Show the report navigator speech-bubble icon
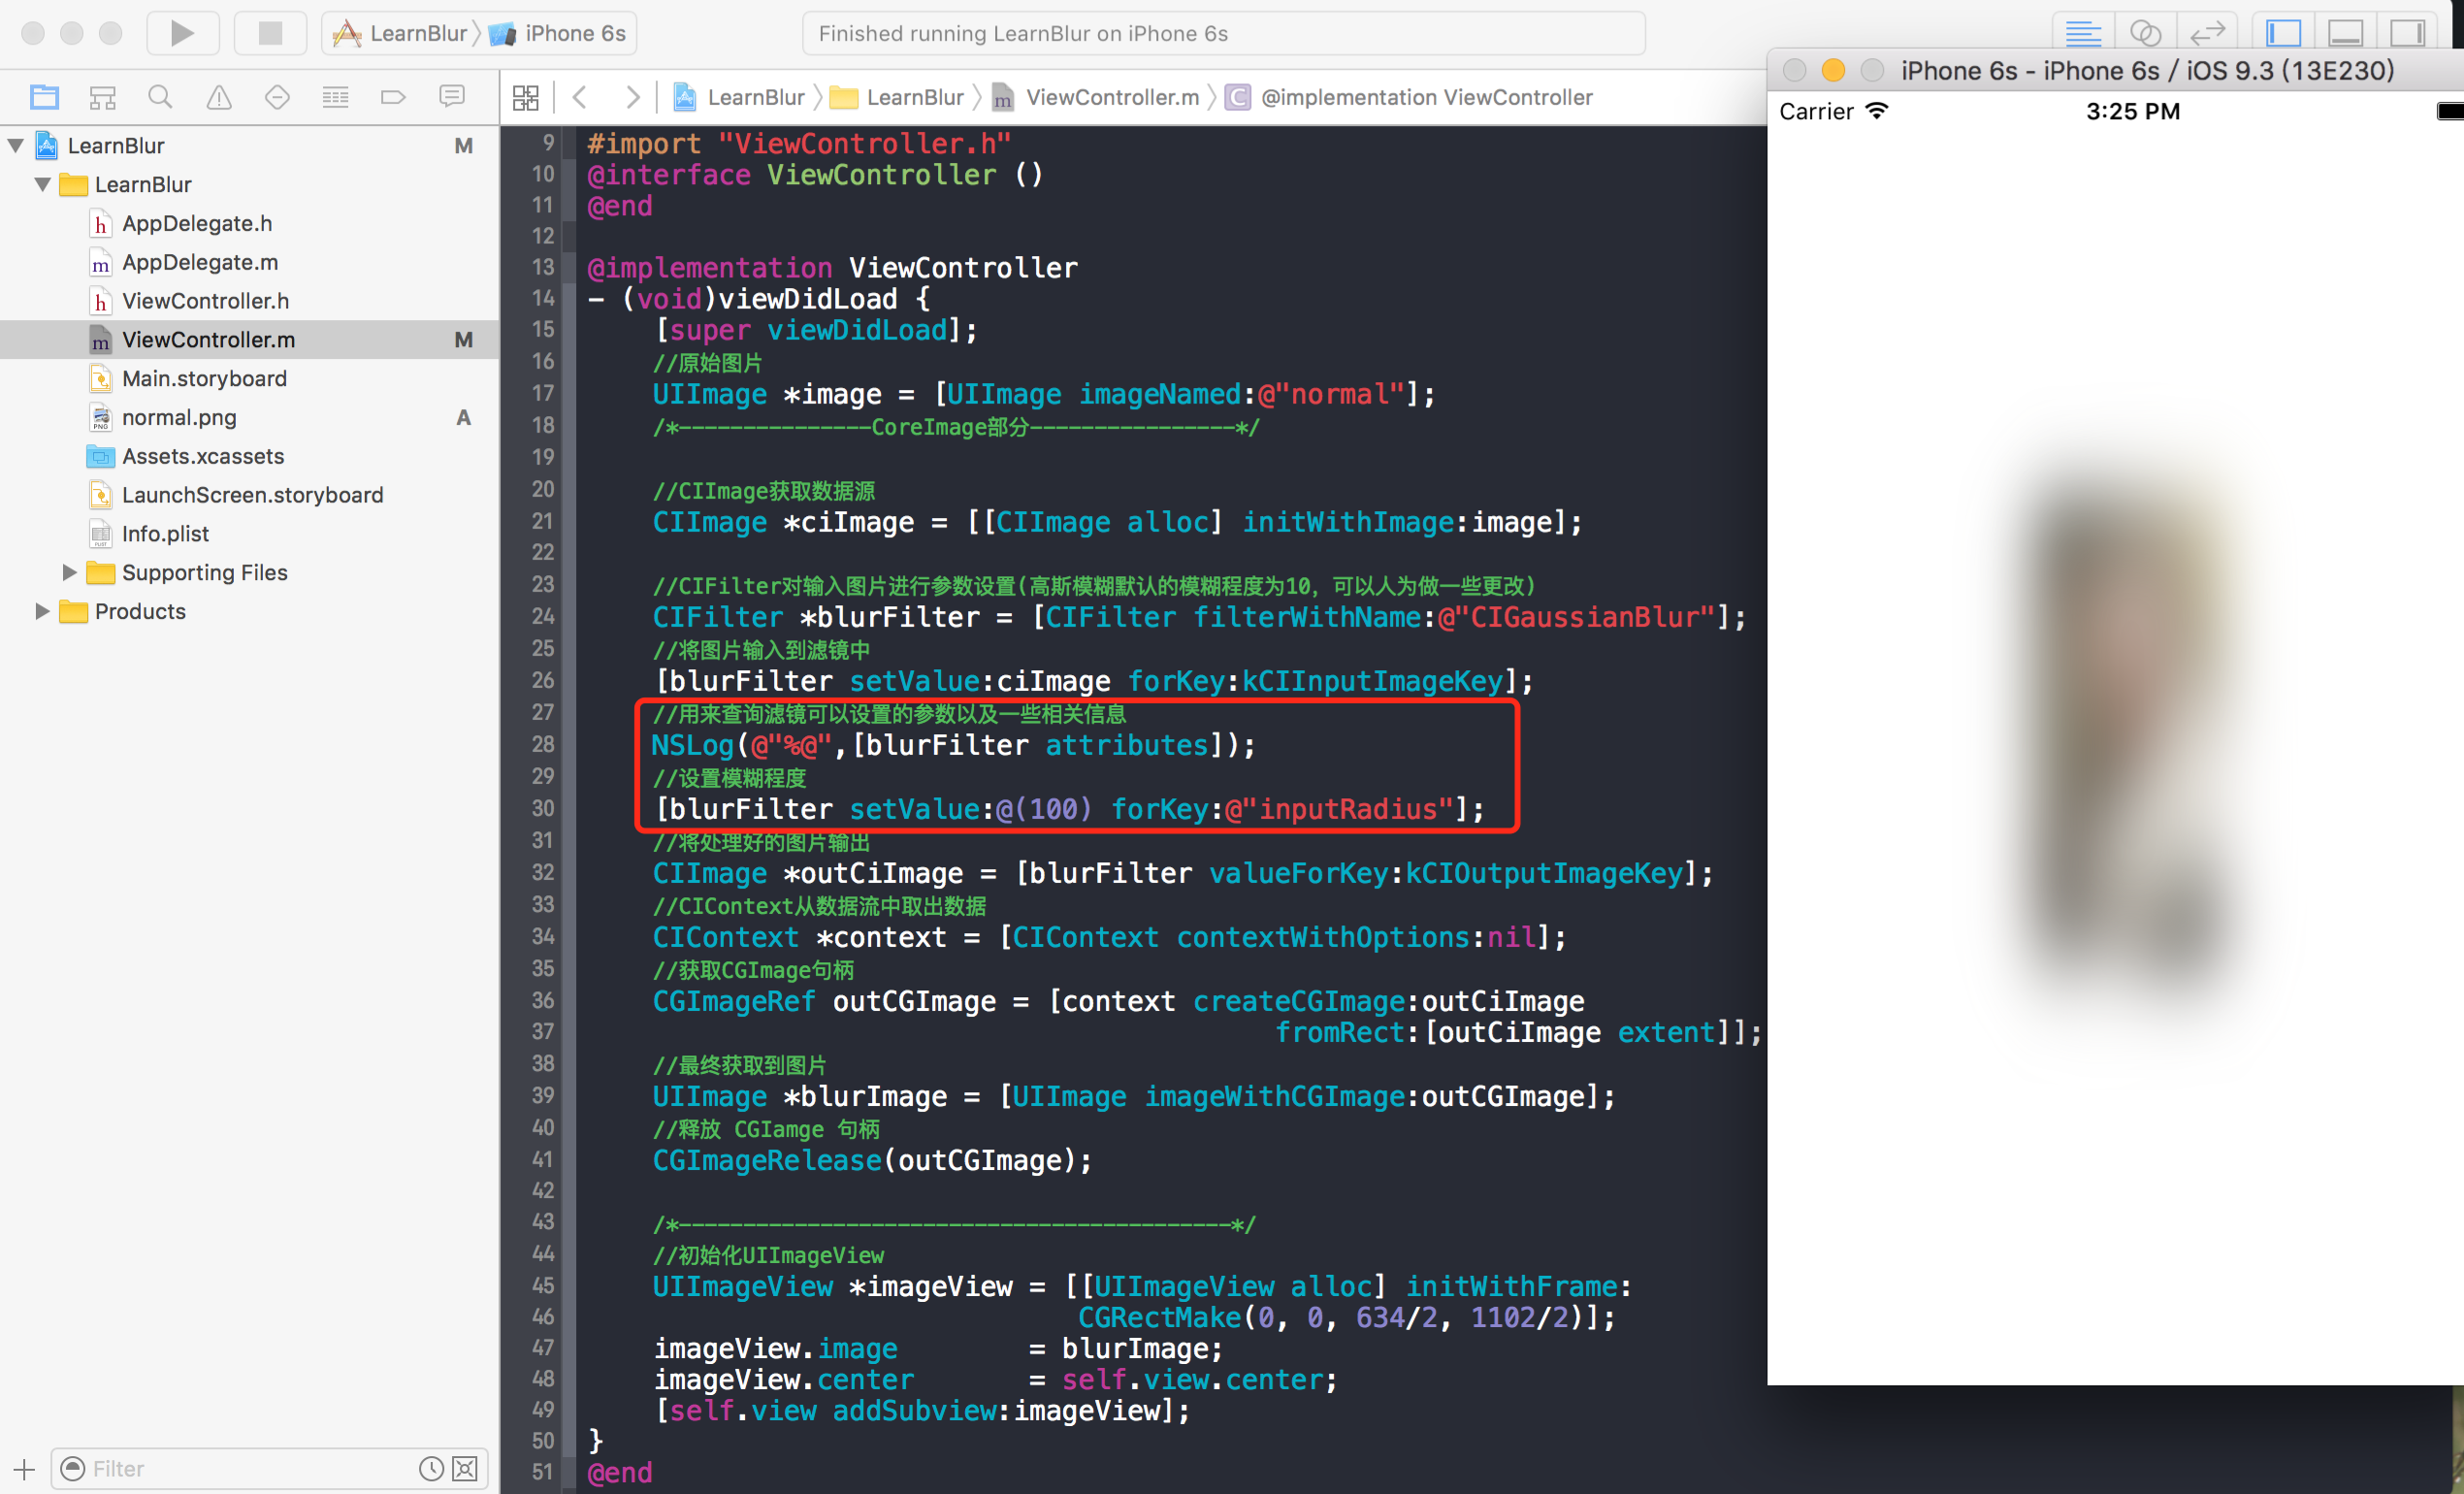This screenshot has height=1494, width=2464. pos(452,97)
